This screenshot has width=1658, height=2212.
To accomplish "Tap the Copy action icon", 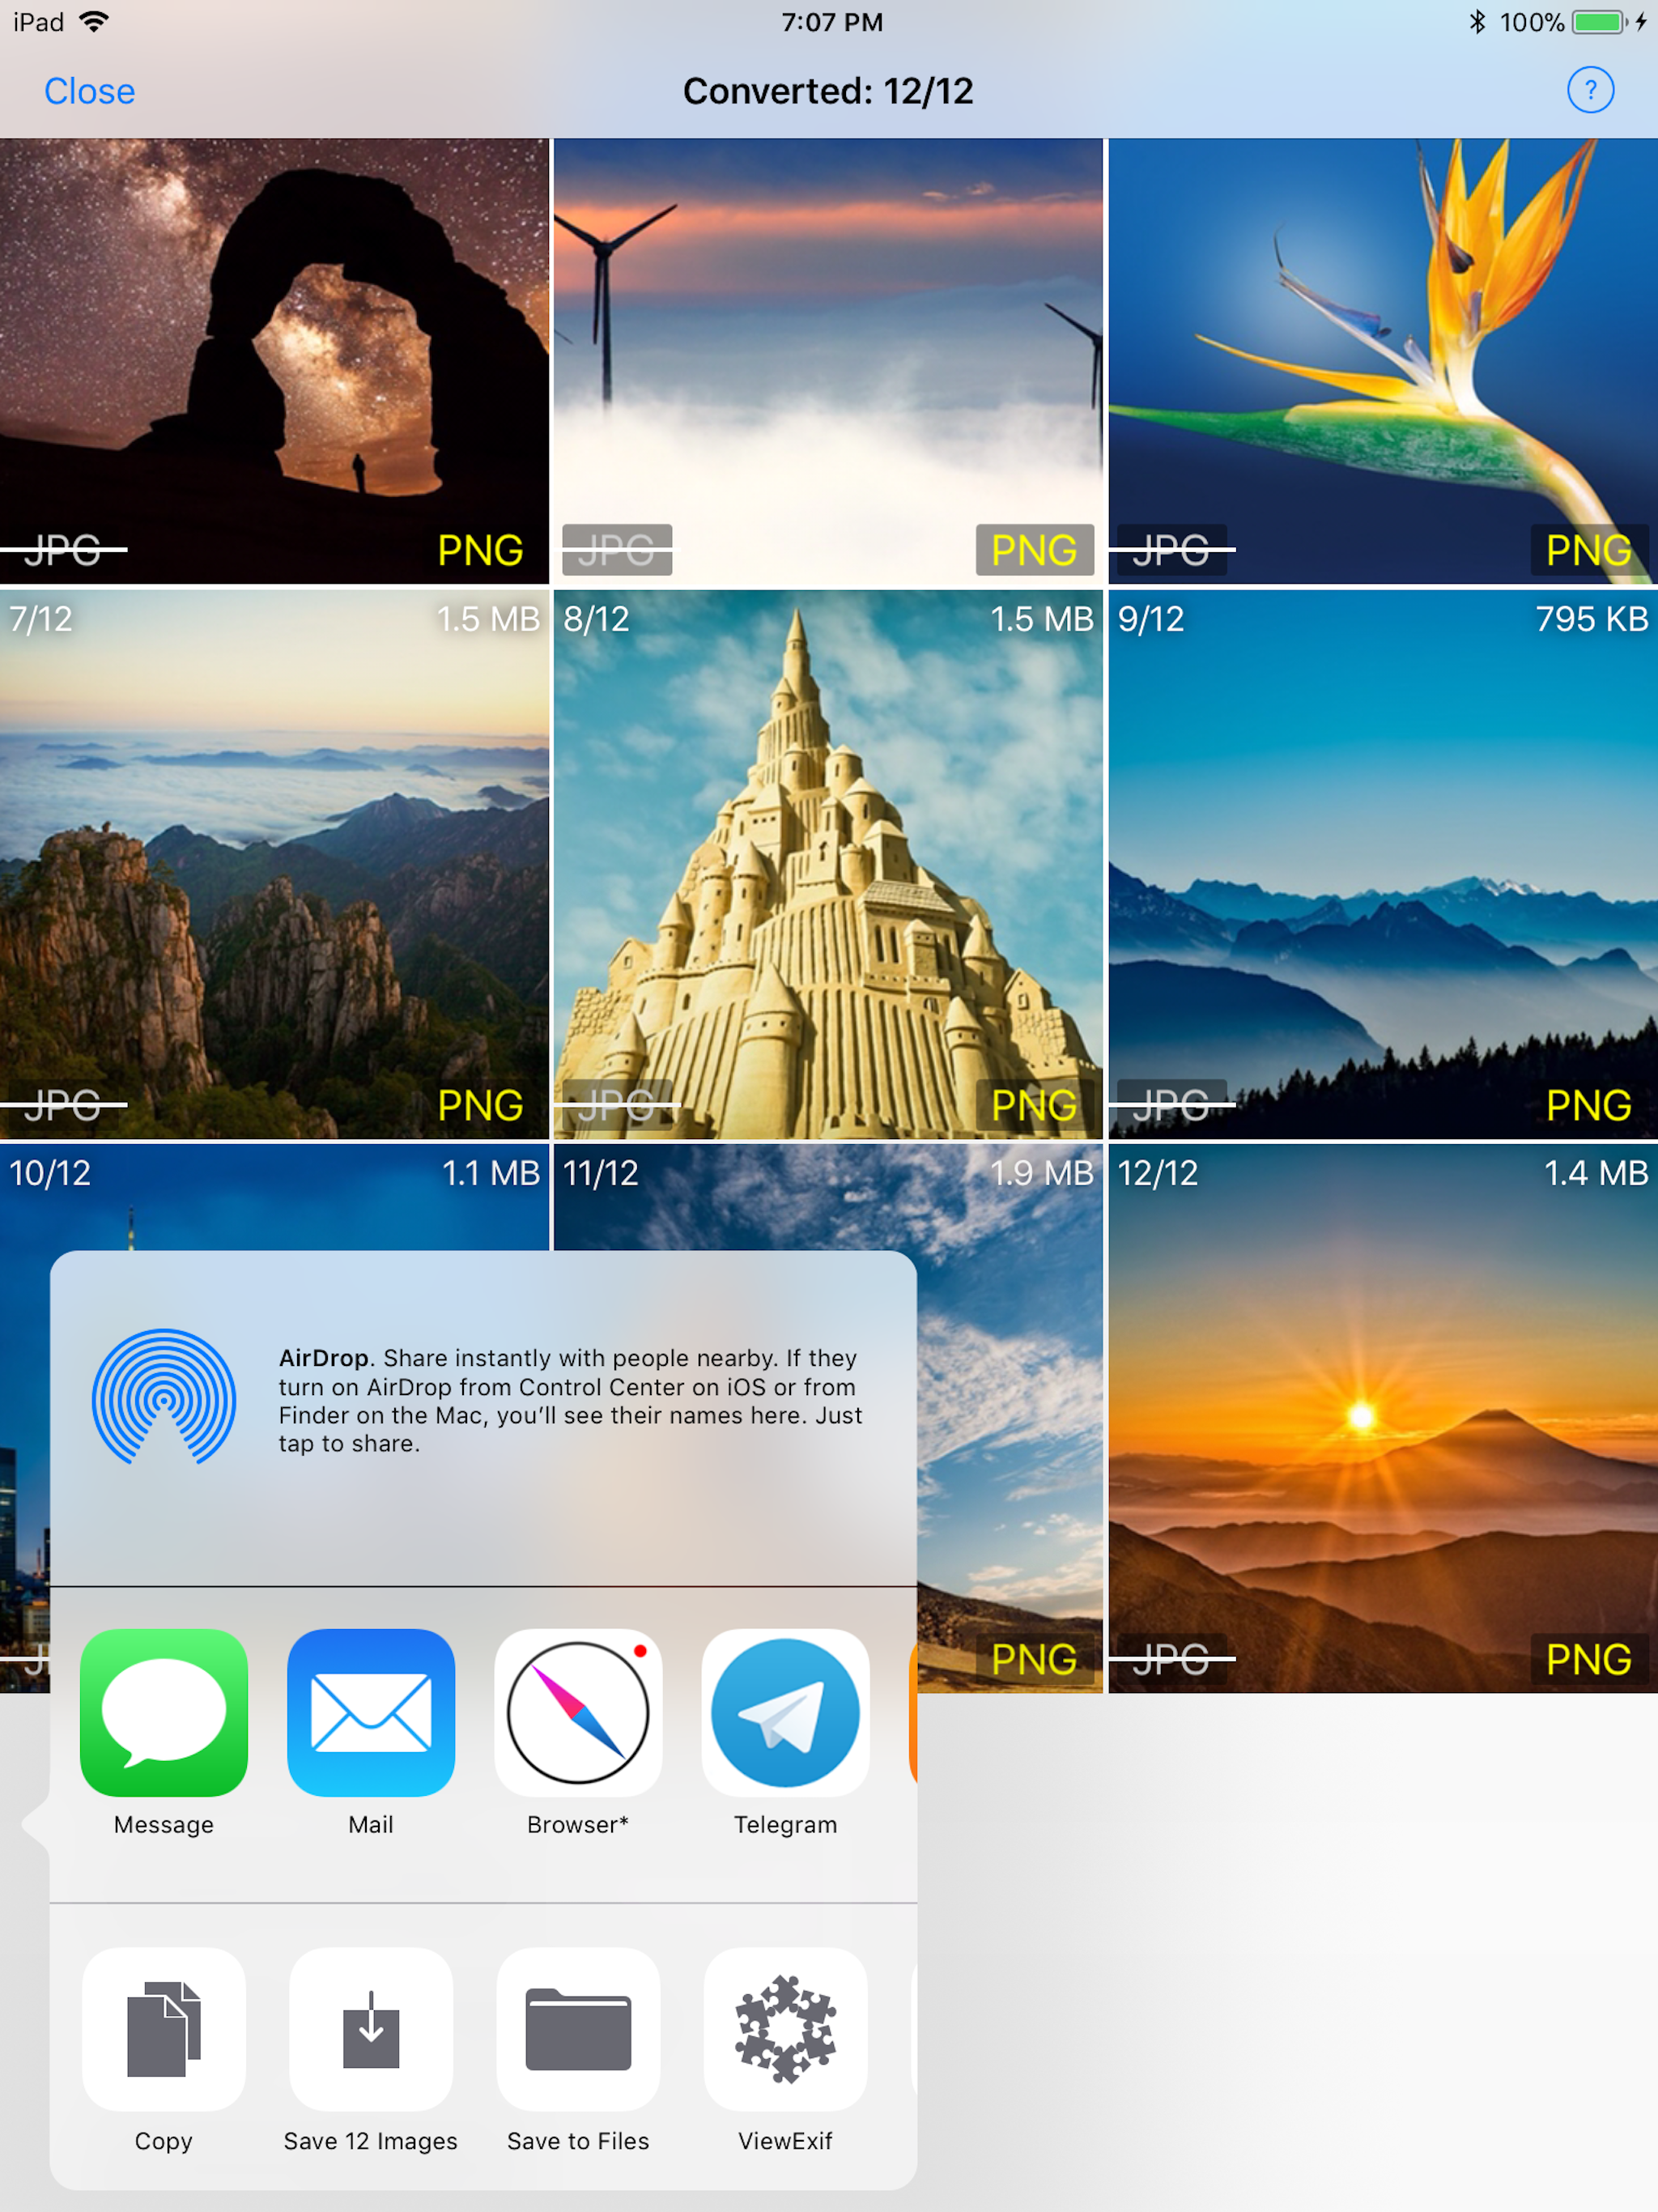I will click(x=163, y=2029).
